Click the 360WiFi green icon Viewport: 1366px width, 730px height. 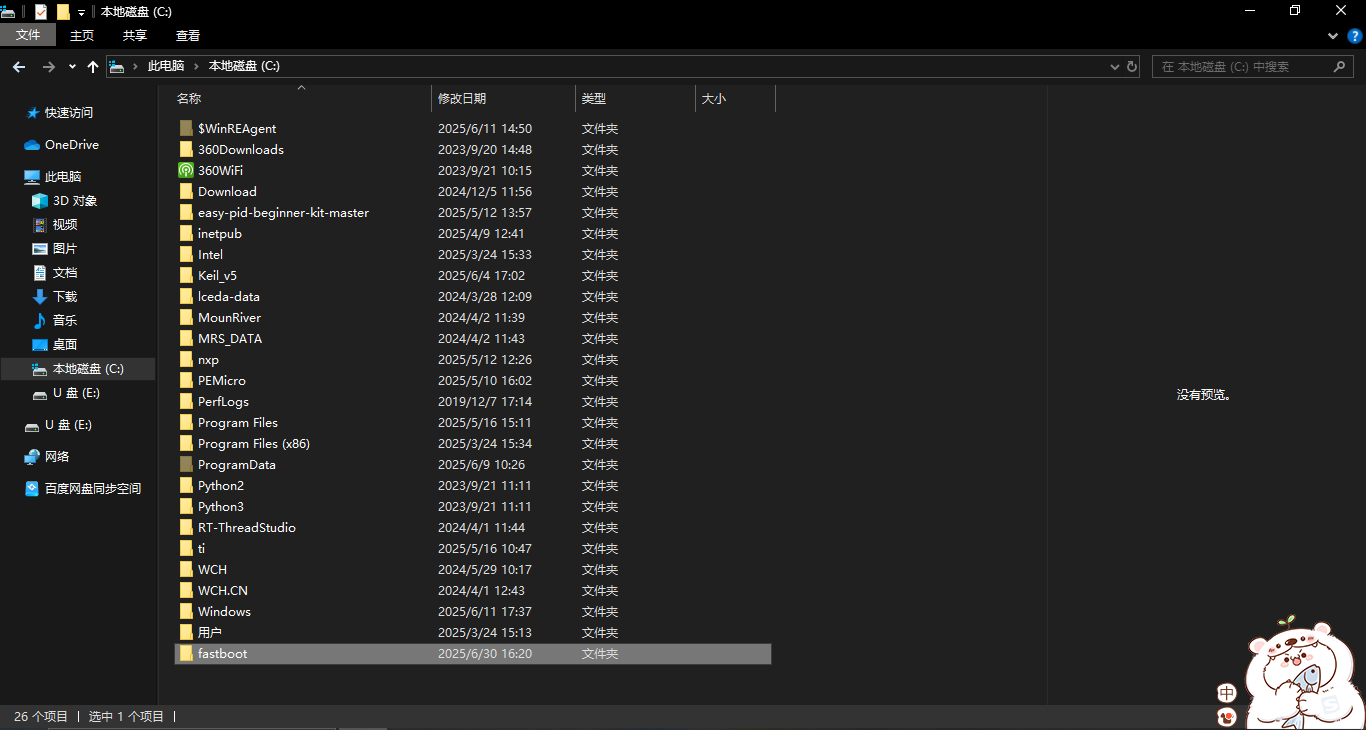(x=186, y=170)
